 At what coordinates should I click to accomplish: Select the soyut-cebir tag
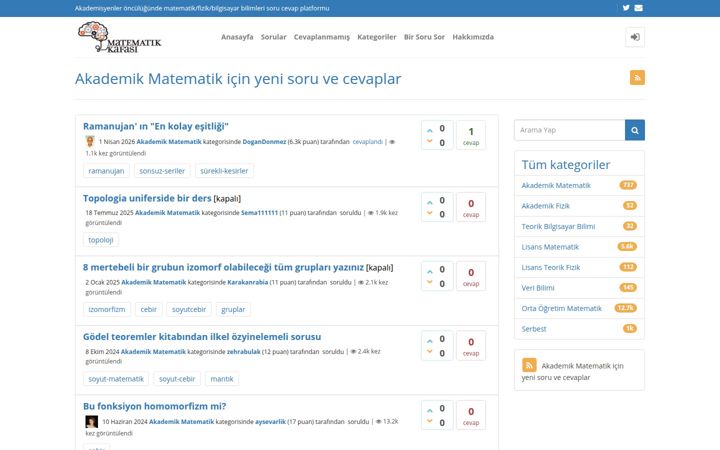177,379
